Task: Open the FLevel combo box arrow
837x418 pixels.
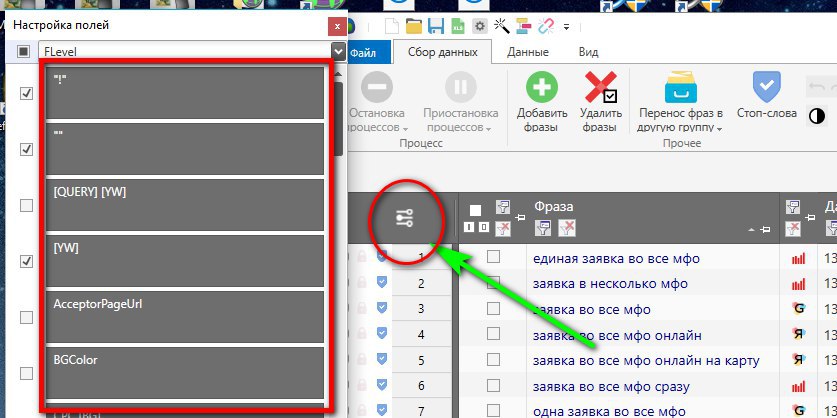Action: [x=338, y=51]
